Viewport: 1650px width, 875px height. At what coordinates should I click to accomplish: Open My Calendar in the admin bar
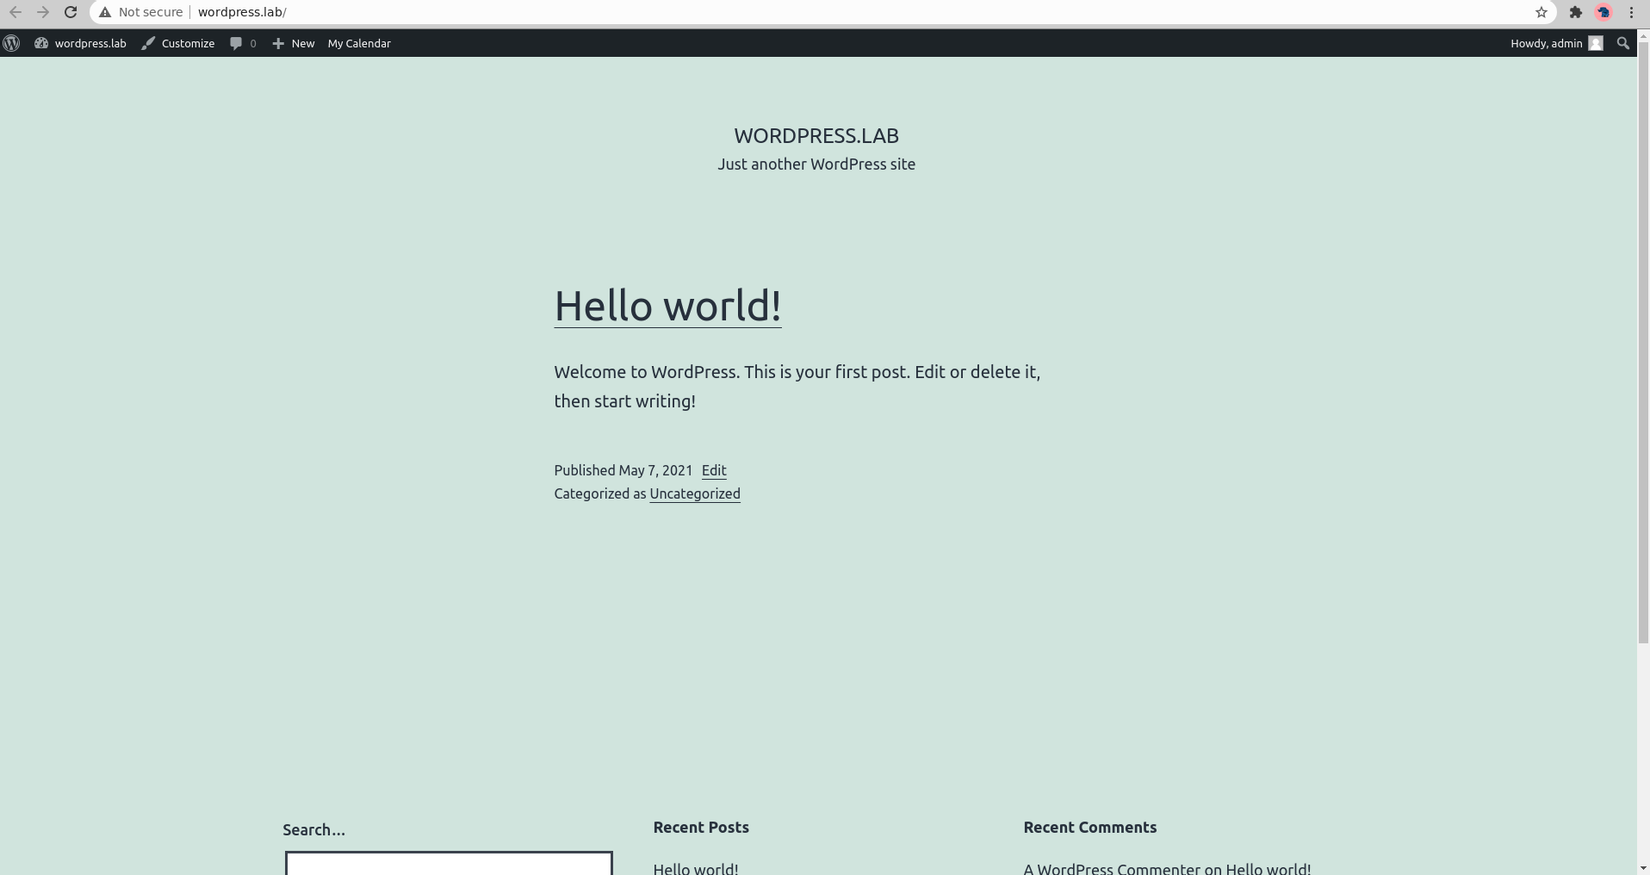[x=359, y=43]
